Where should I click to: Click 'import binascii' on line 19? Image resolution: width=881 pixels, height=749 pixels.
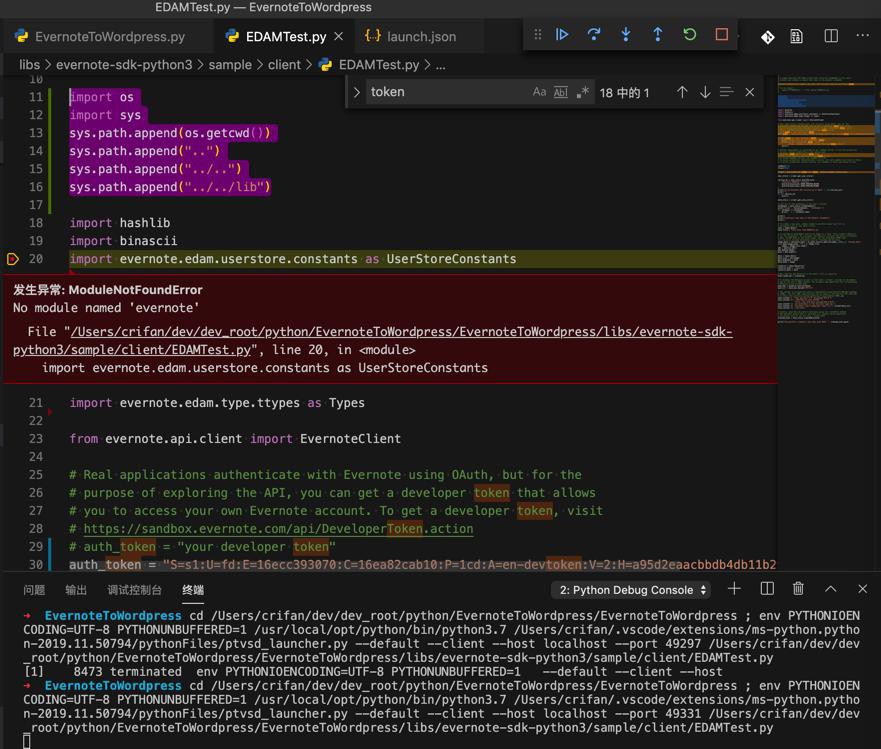(x=123, y=241)
